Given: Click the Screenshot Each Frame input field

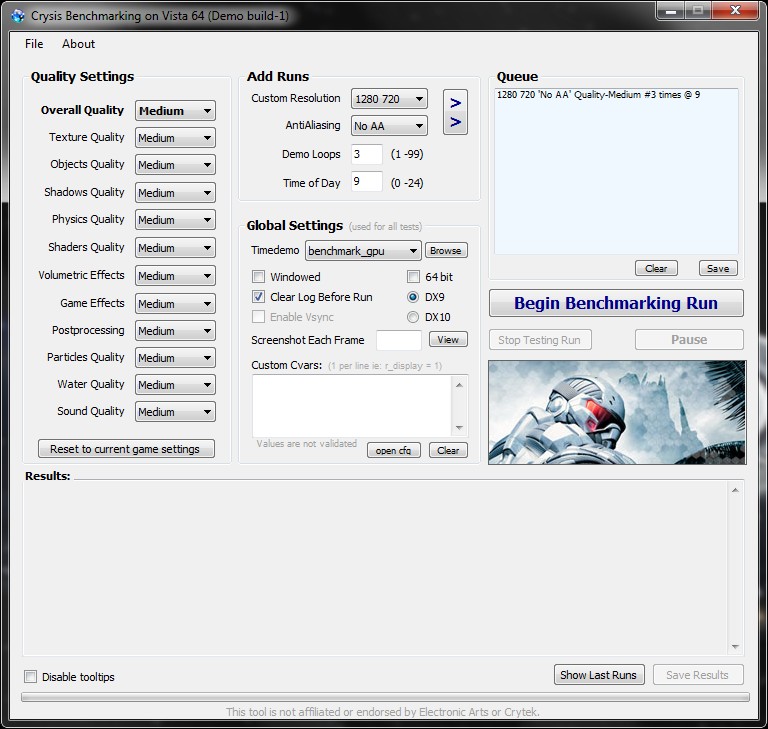Looking at the screenshot, I should (x=399, y=340).
